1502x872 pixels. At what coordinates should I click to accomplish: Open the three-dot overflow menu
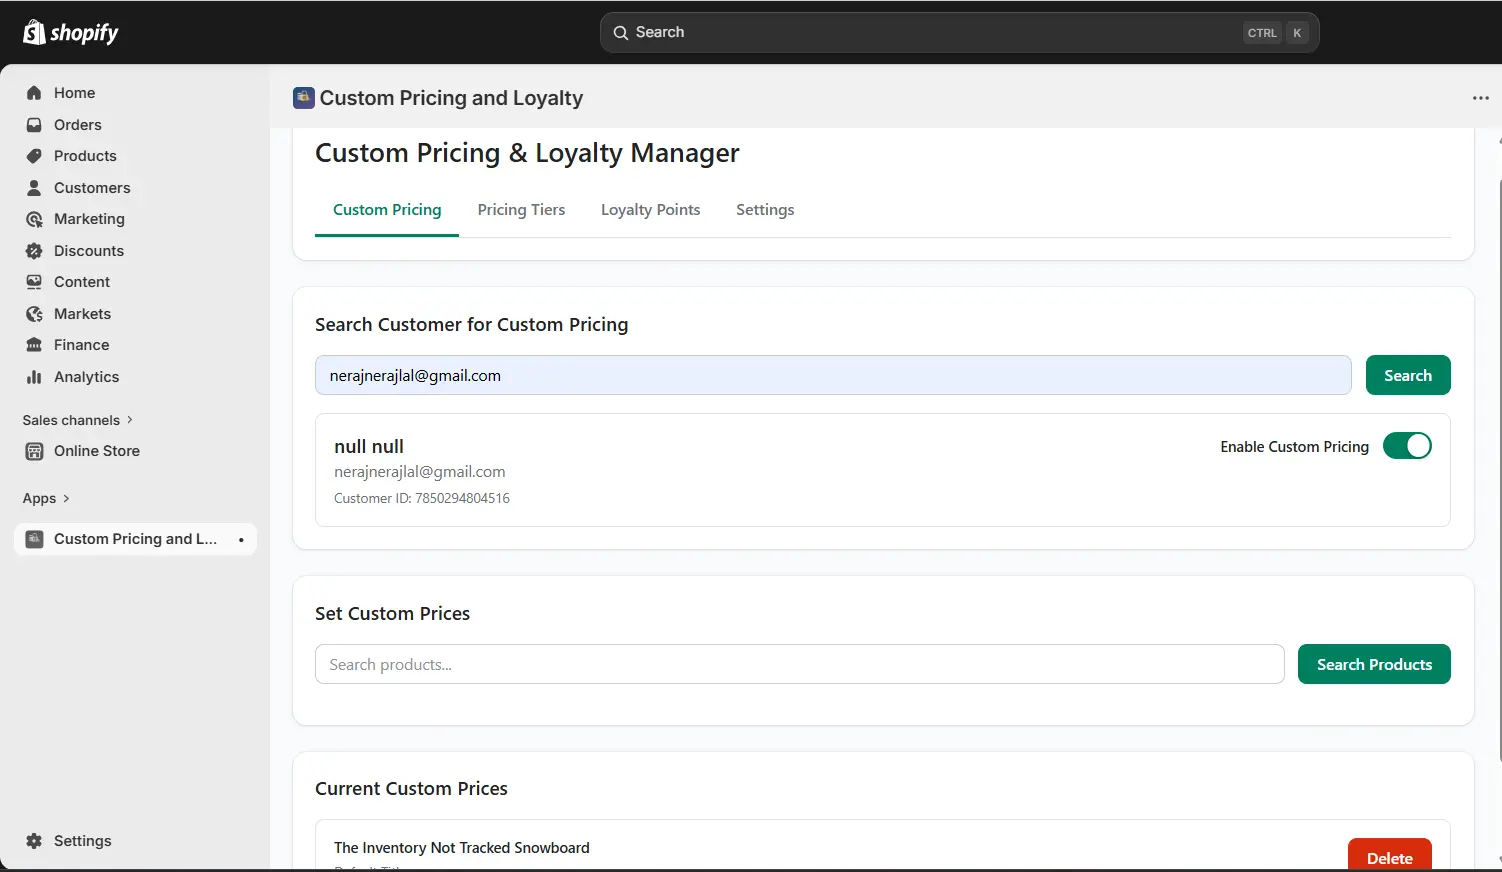[x=1481, y=97]
